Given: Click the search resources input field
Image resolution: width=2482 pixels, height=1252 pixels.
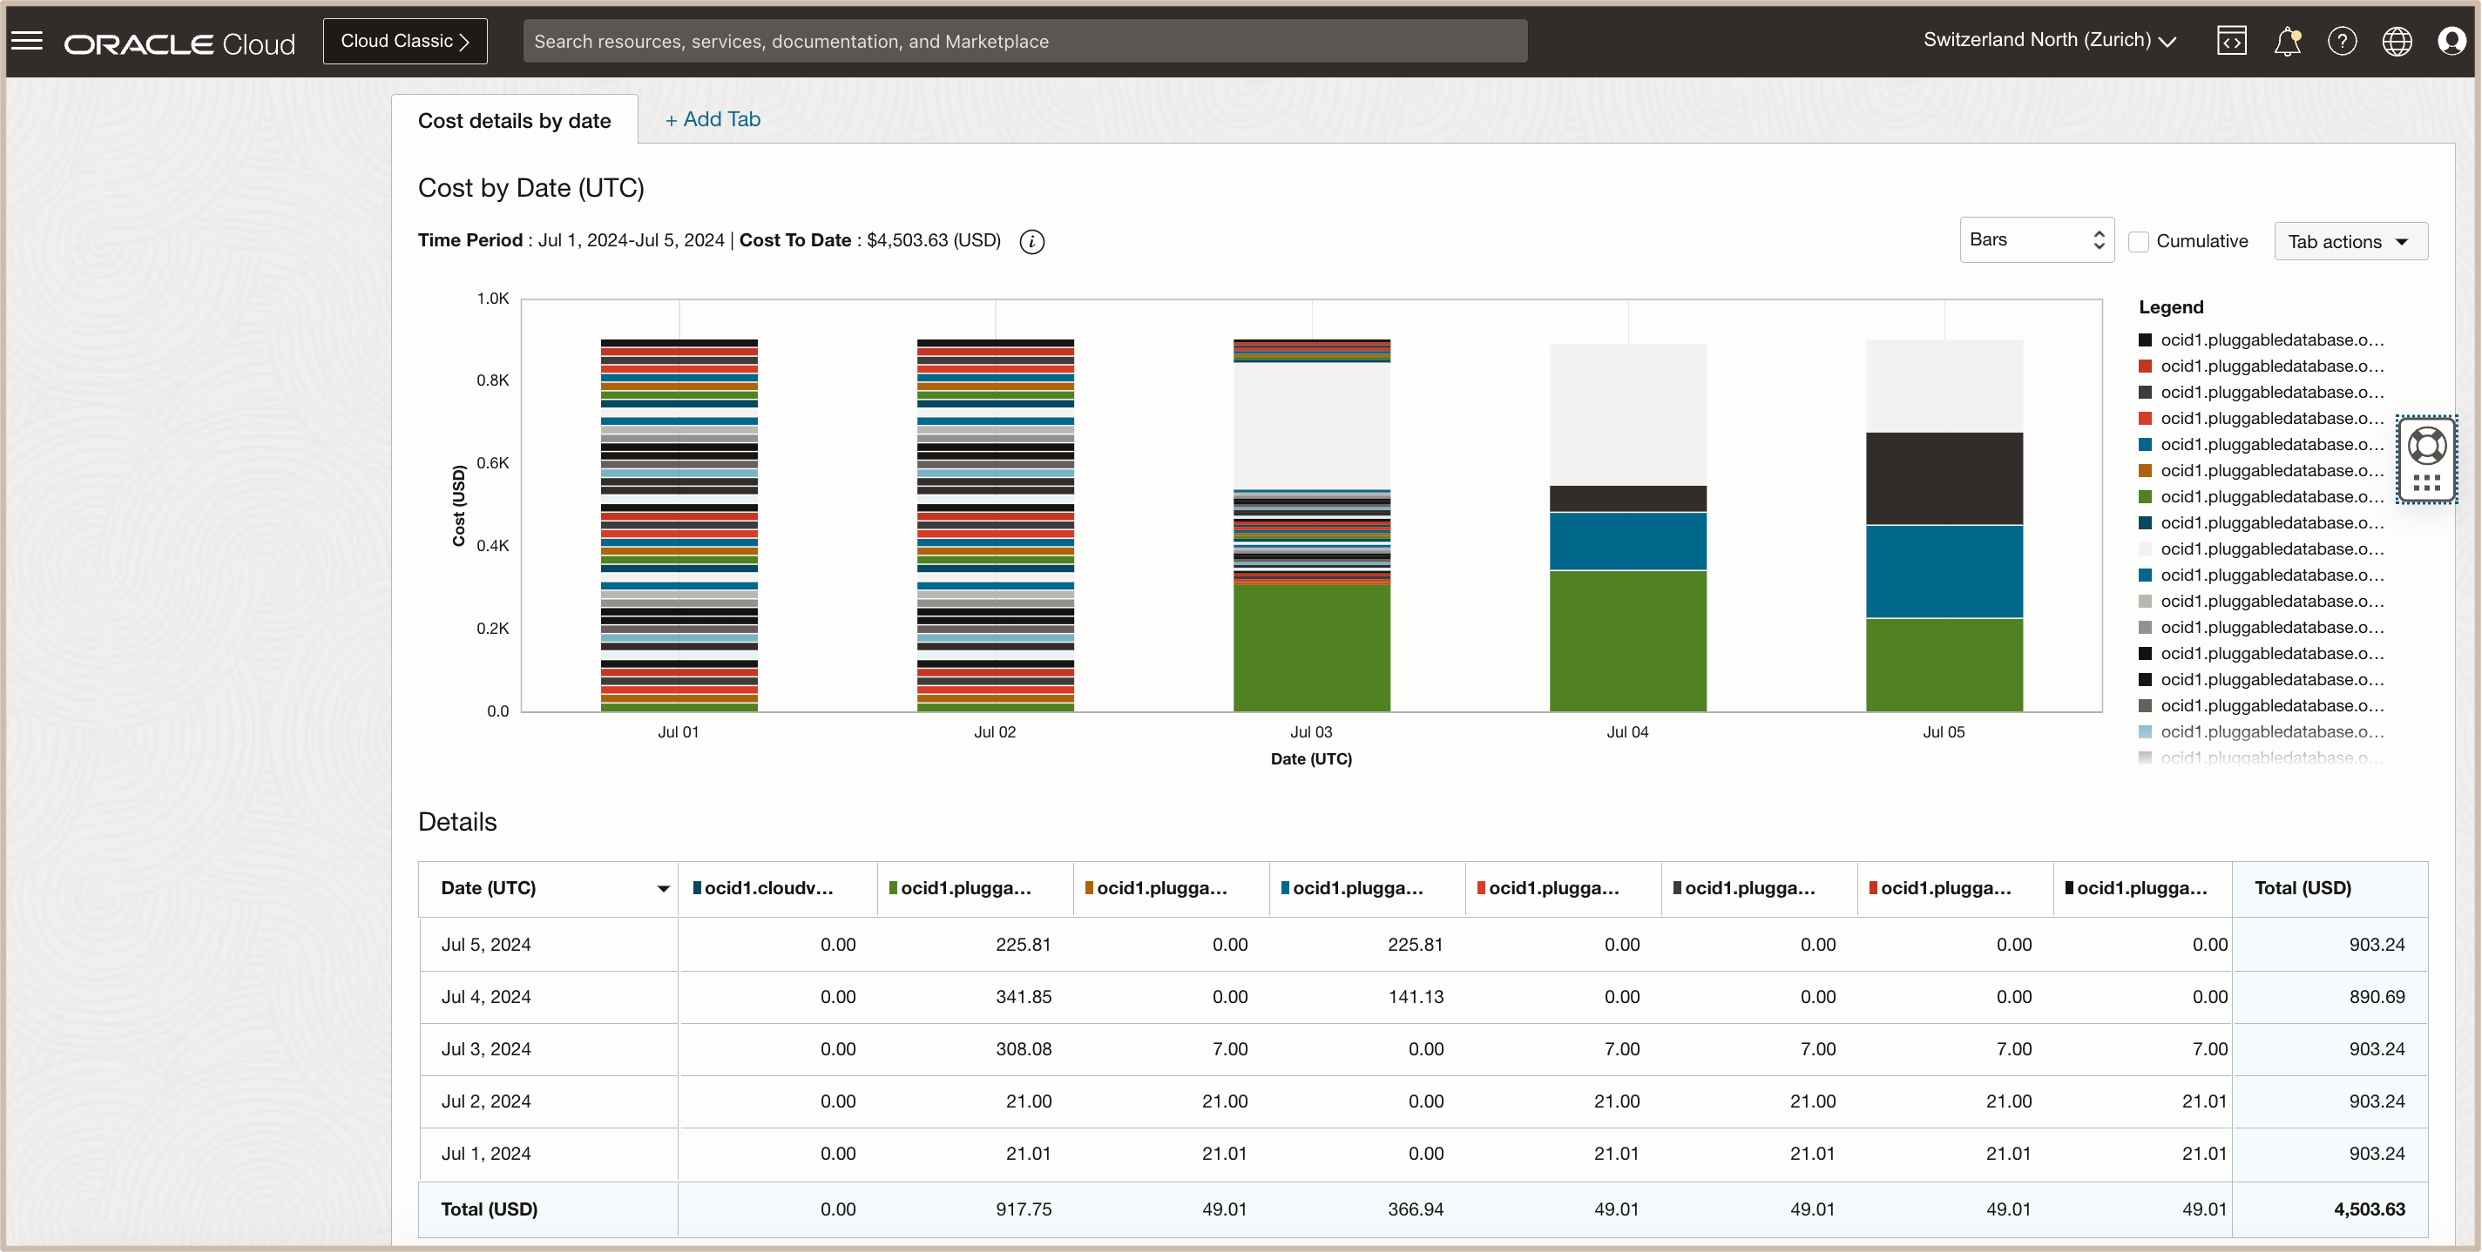Looking at the screenshot, I should (x=1025, y=41).
